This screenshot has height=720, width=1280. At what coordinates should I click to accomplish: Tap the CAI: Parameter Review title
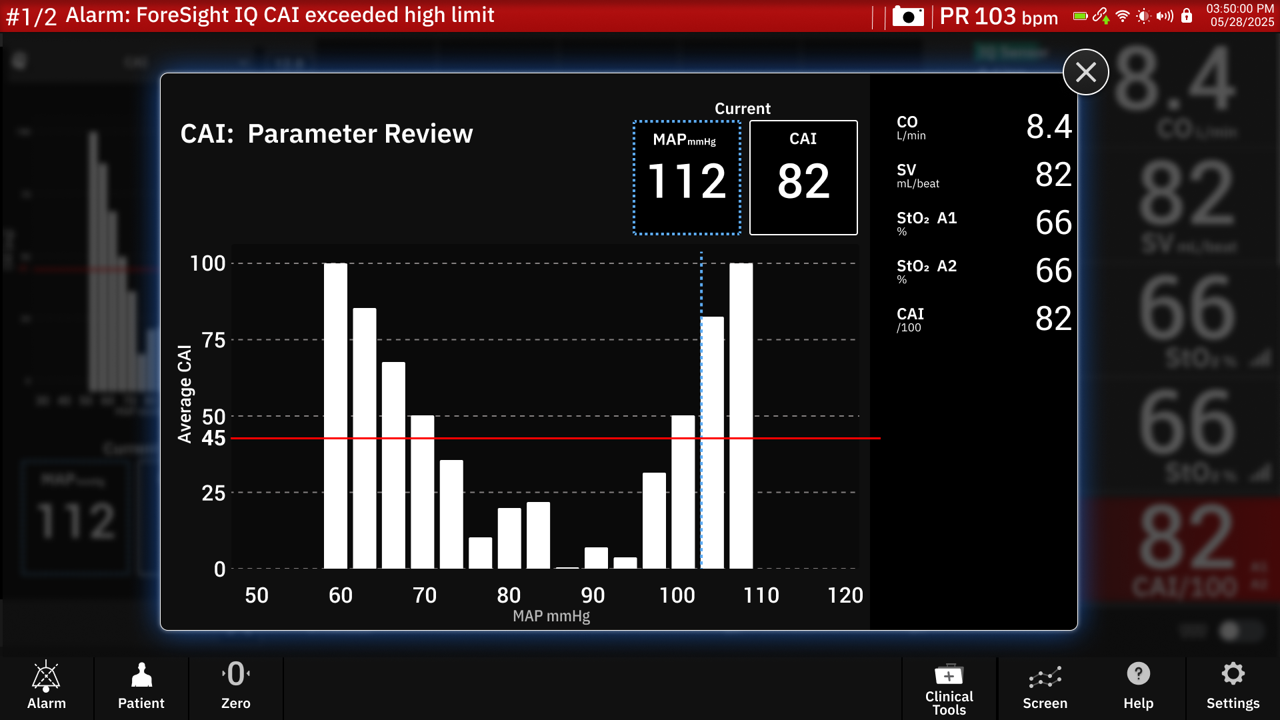click(x=326, y=134)
